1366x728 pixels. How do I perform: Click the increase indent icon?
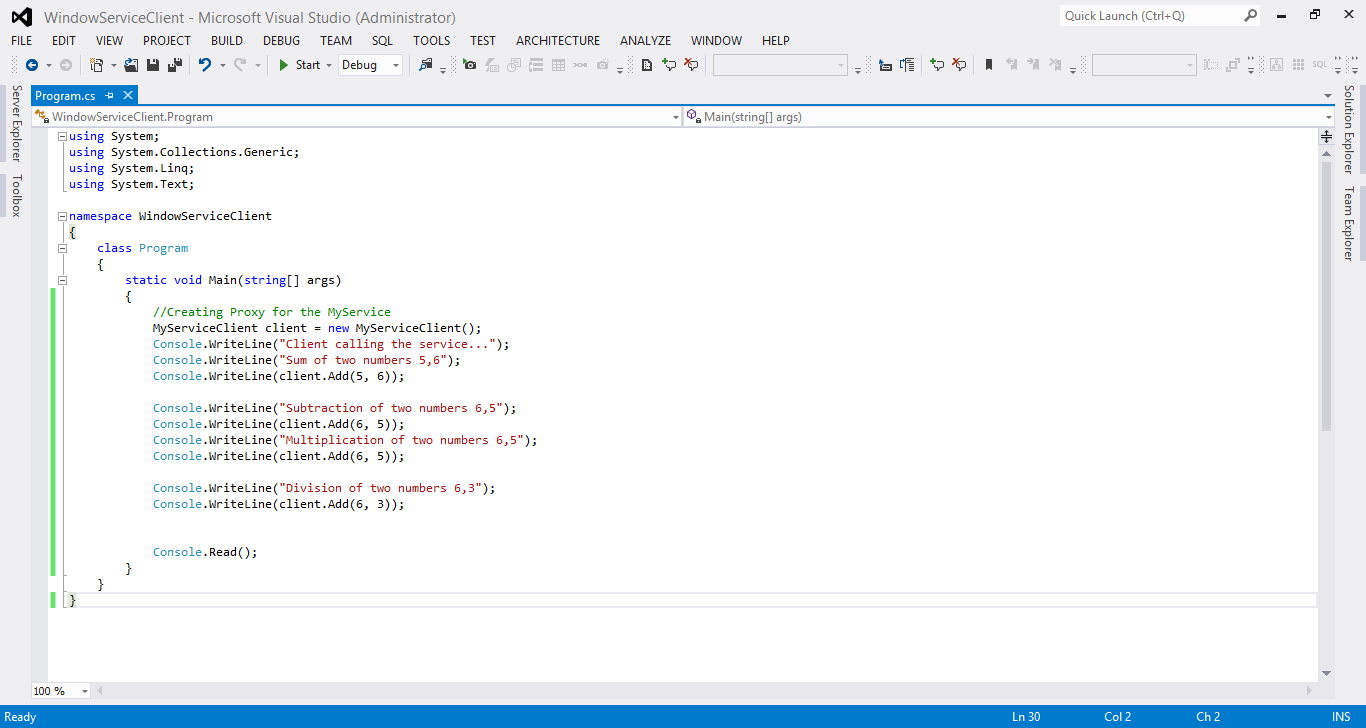coord(907,65)
